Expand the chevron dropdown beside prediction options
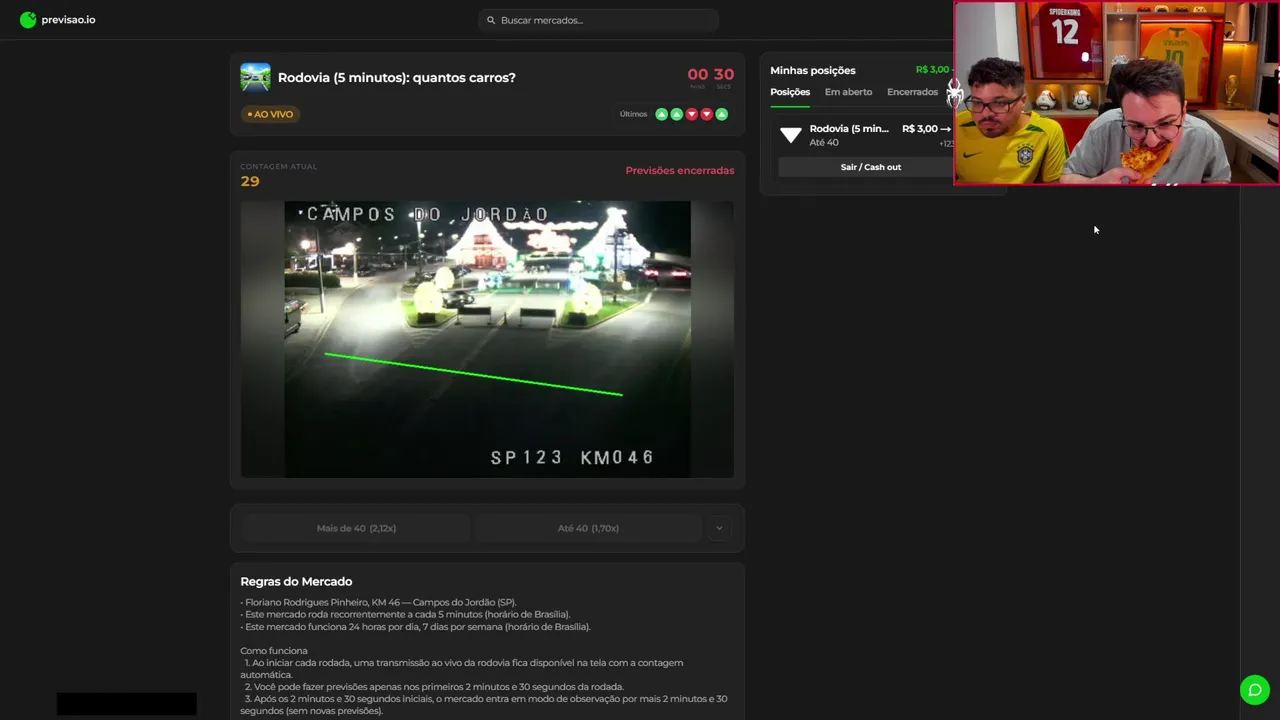The image size is (1280, 720). pyautogui.click(x=719, y=528)
